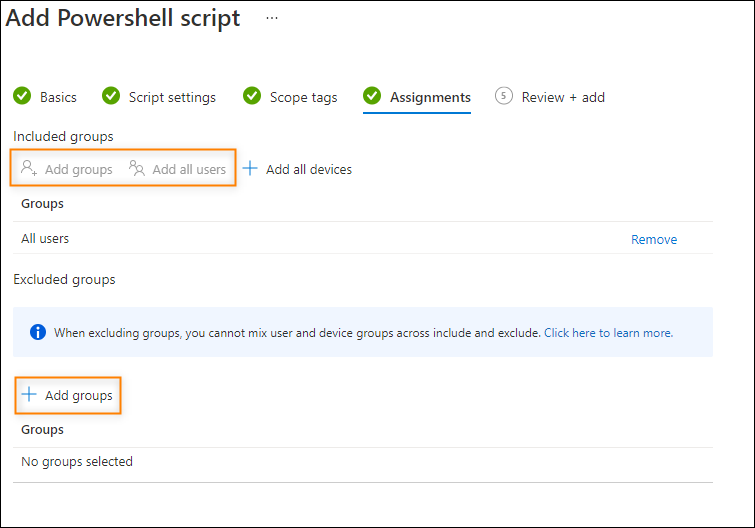
Task: Click the plus icon beside Add all devices
Action: tap(250, 168)
